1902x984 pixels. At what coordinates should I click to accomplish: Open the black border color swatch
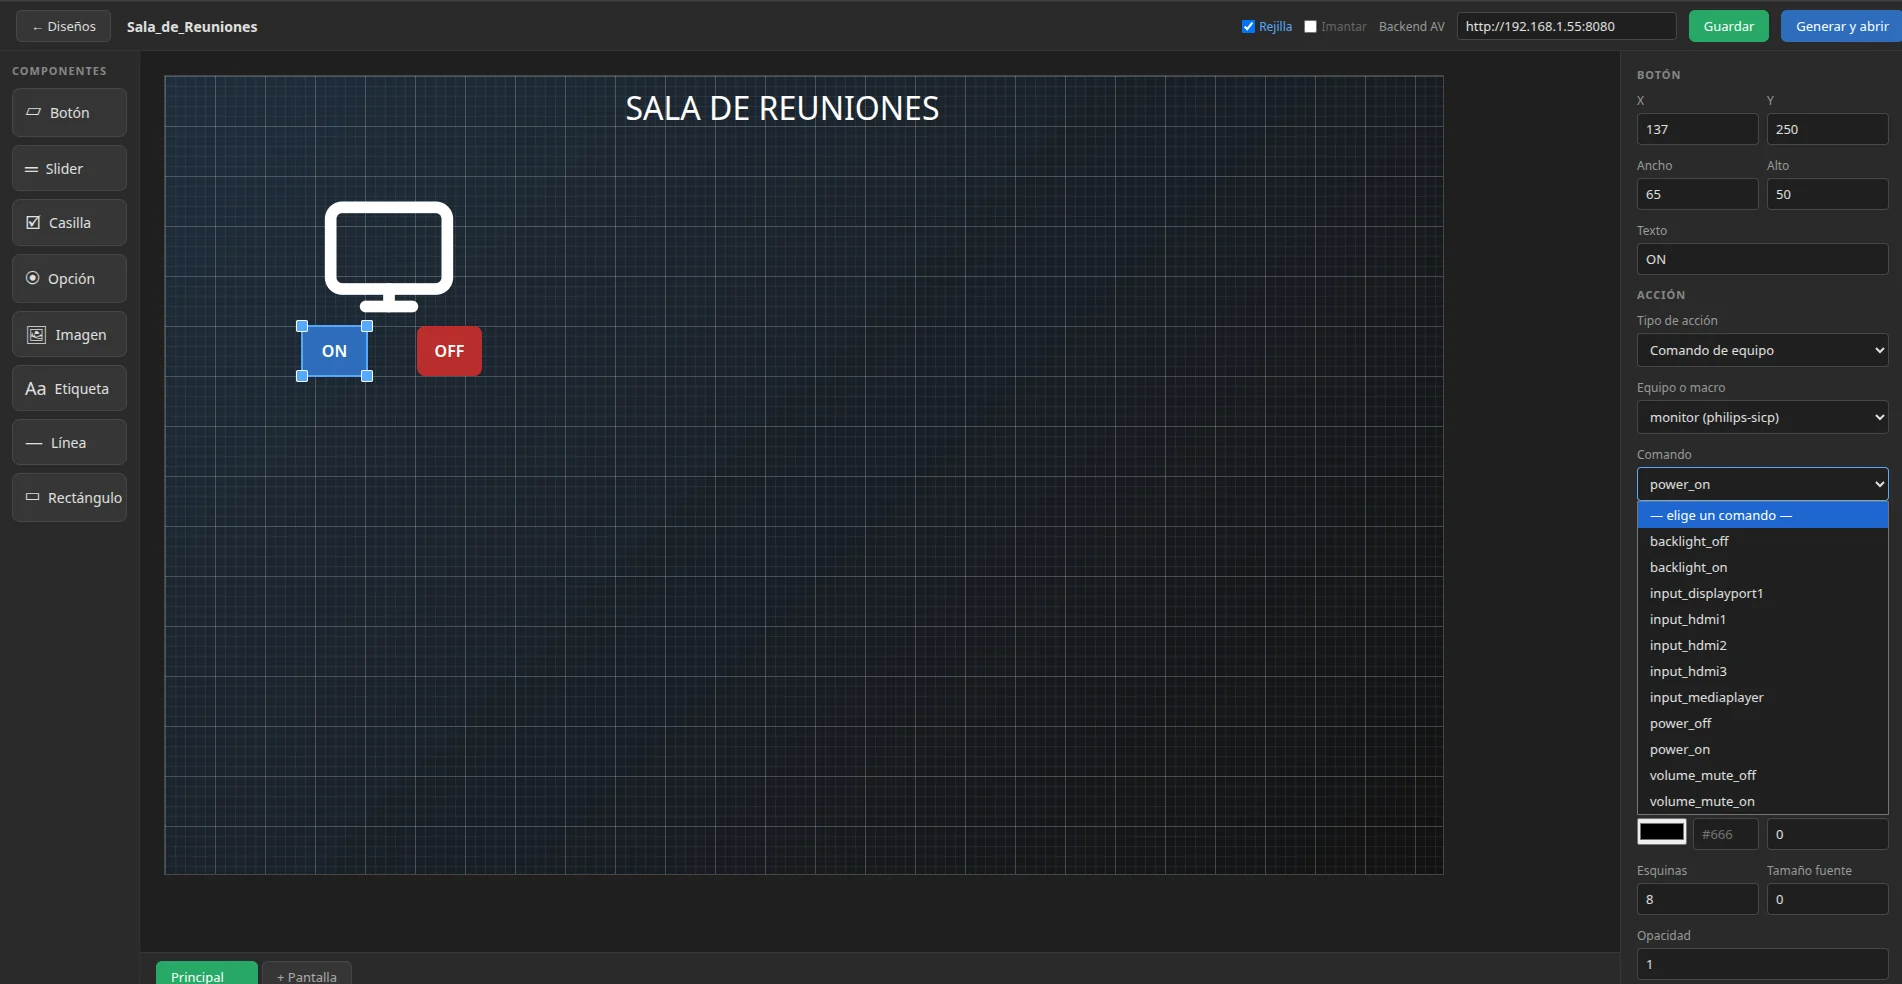click(x=1661, y=832)
